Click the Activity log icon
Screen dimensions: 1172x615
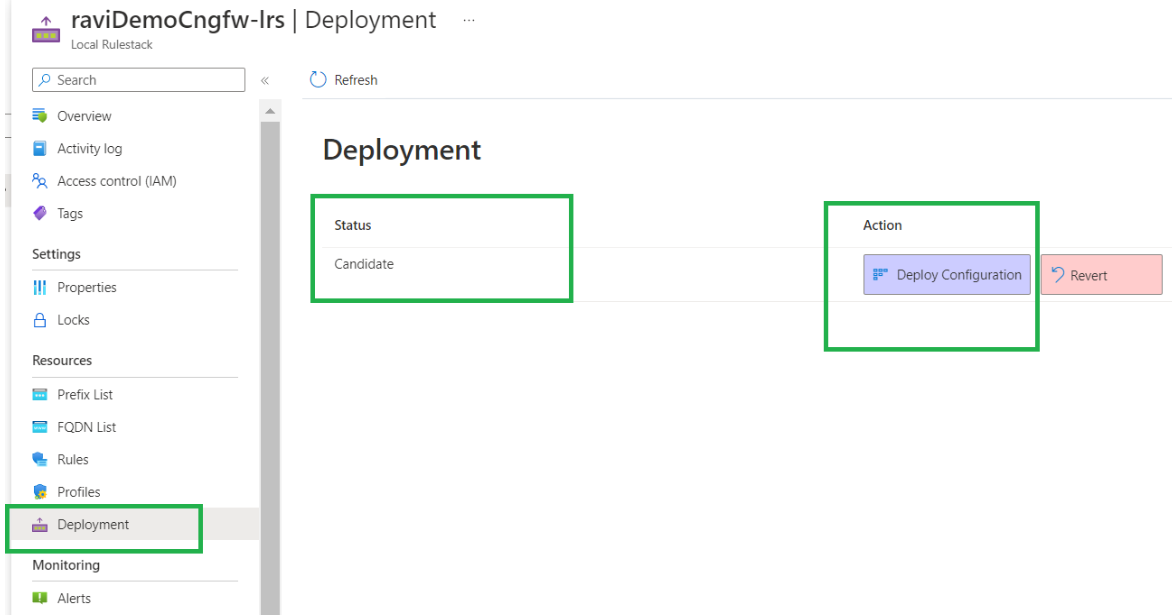40,149
